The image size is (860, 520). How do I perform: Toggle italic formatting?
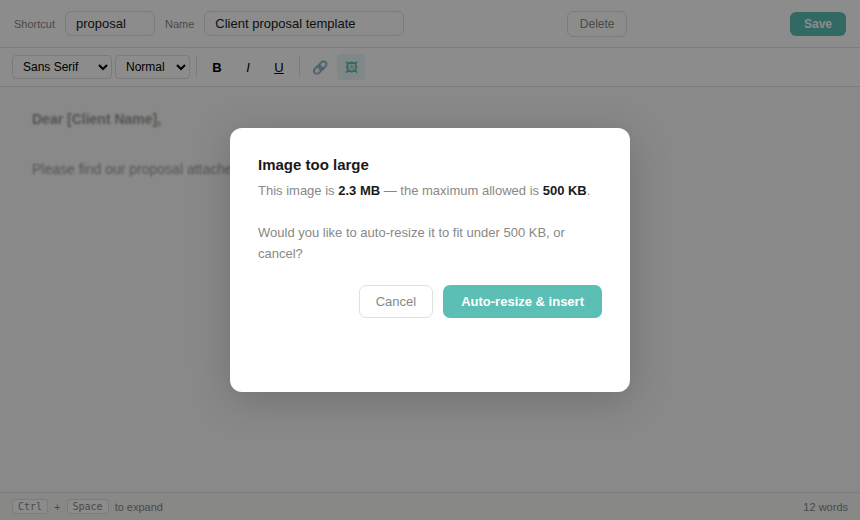[248, 67]
